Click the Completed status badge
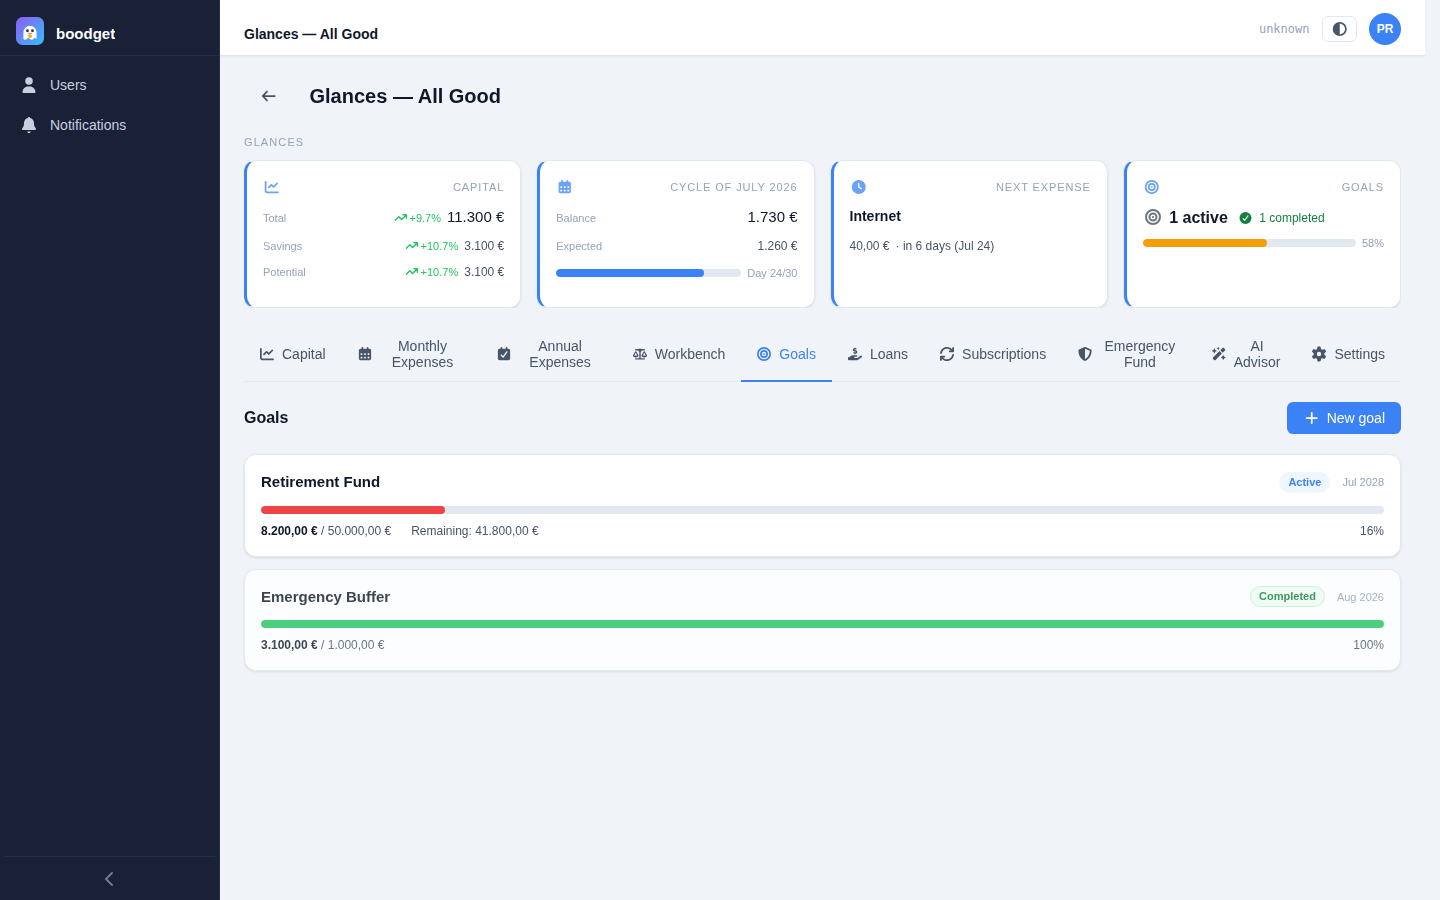This screenshot has width=1440, height=900. 1287,596
